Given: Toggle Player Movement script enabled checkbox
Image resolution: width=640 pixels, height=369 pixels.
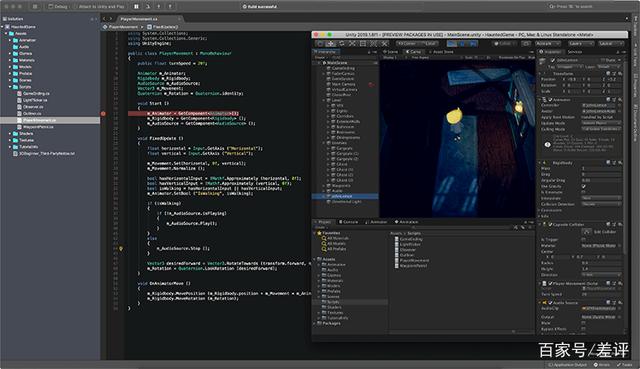Looking at the screenshot, I should tap(550, 283).
